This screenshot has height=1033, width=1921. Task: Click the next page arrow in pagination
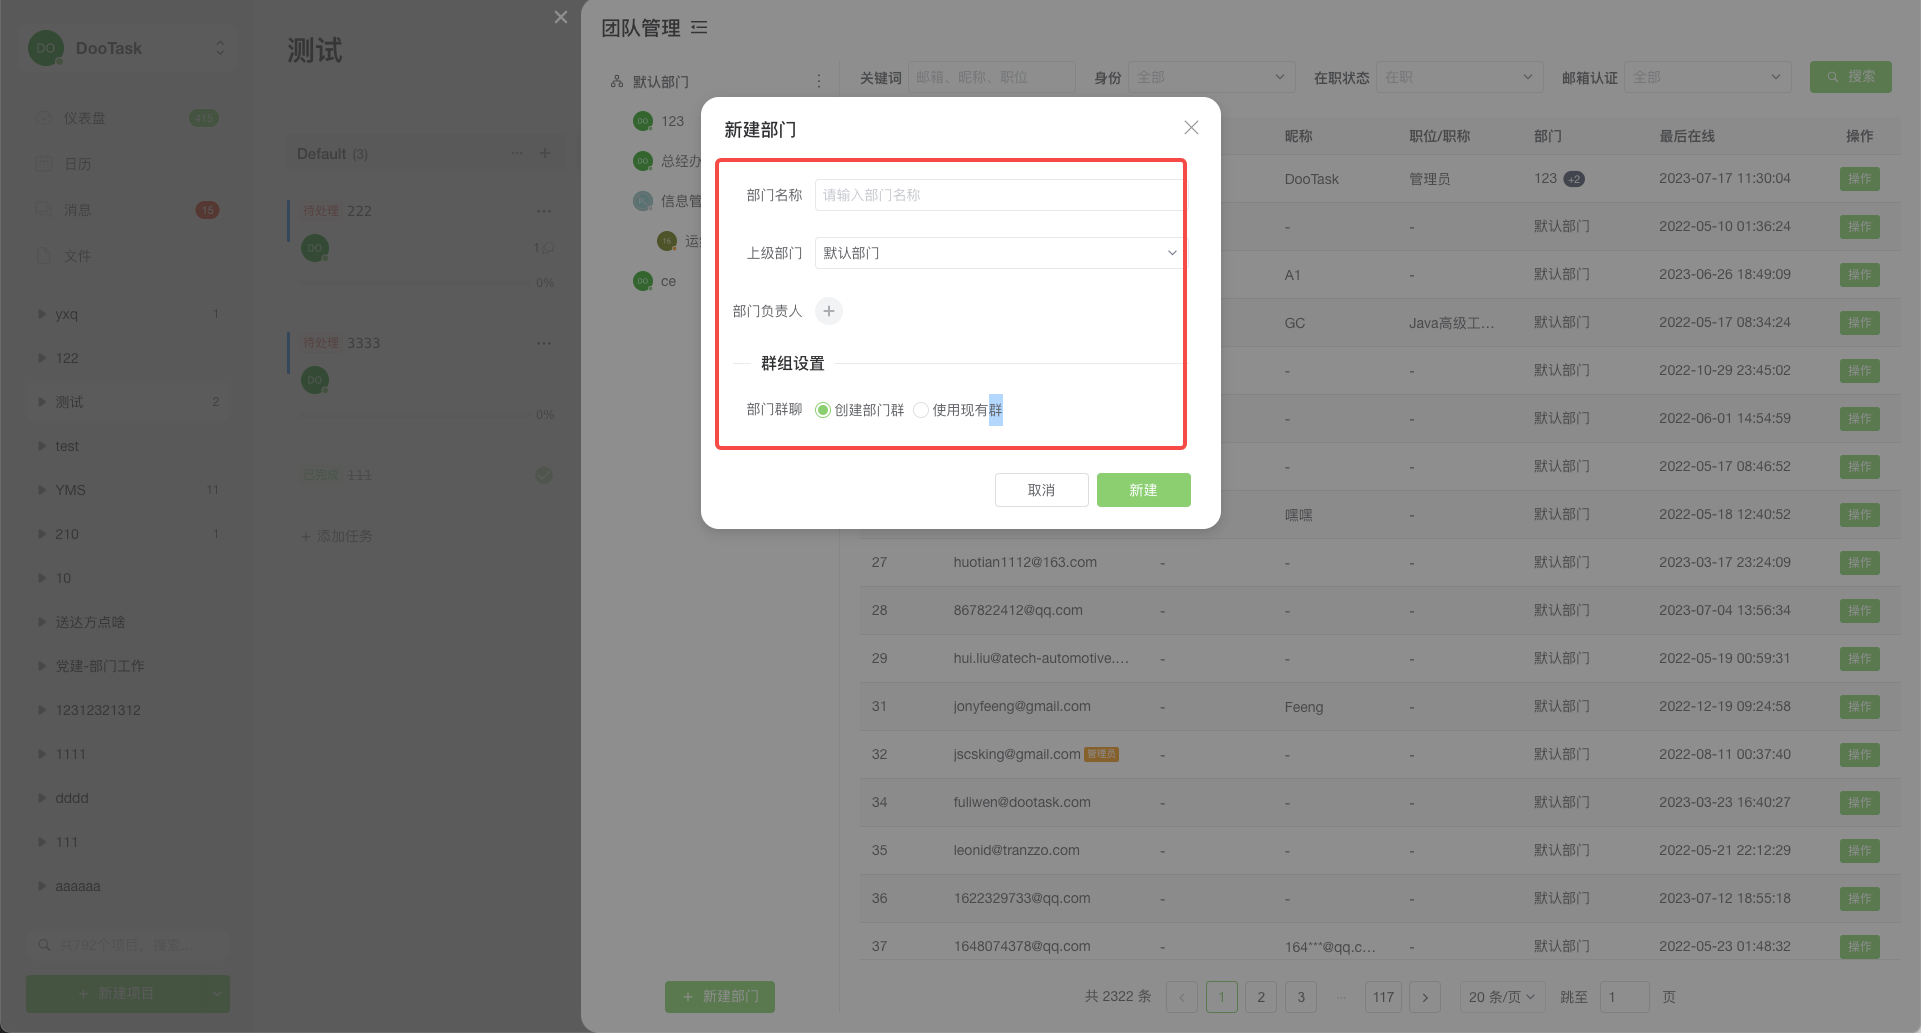[1425, 997]
